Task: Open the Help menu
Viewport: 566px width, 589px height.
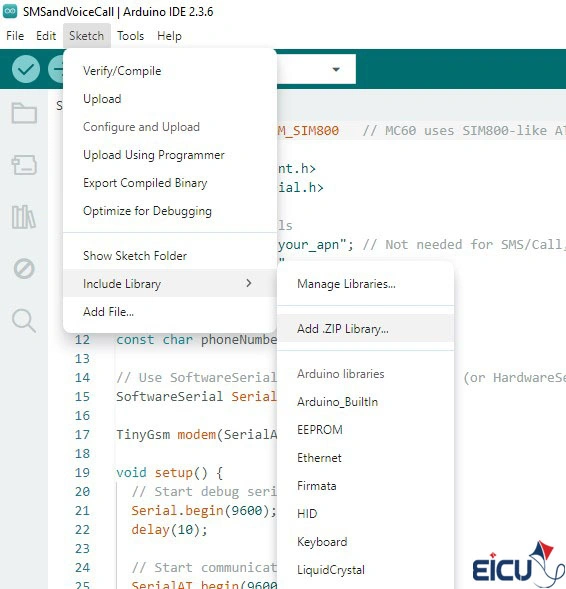Action: pos(169,36)
